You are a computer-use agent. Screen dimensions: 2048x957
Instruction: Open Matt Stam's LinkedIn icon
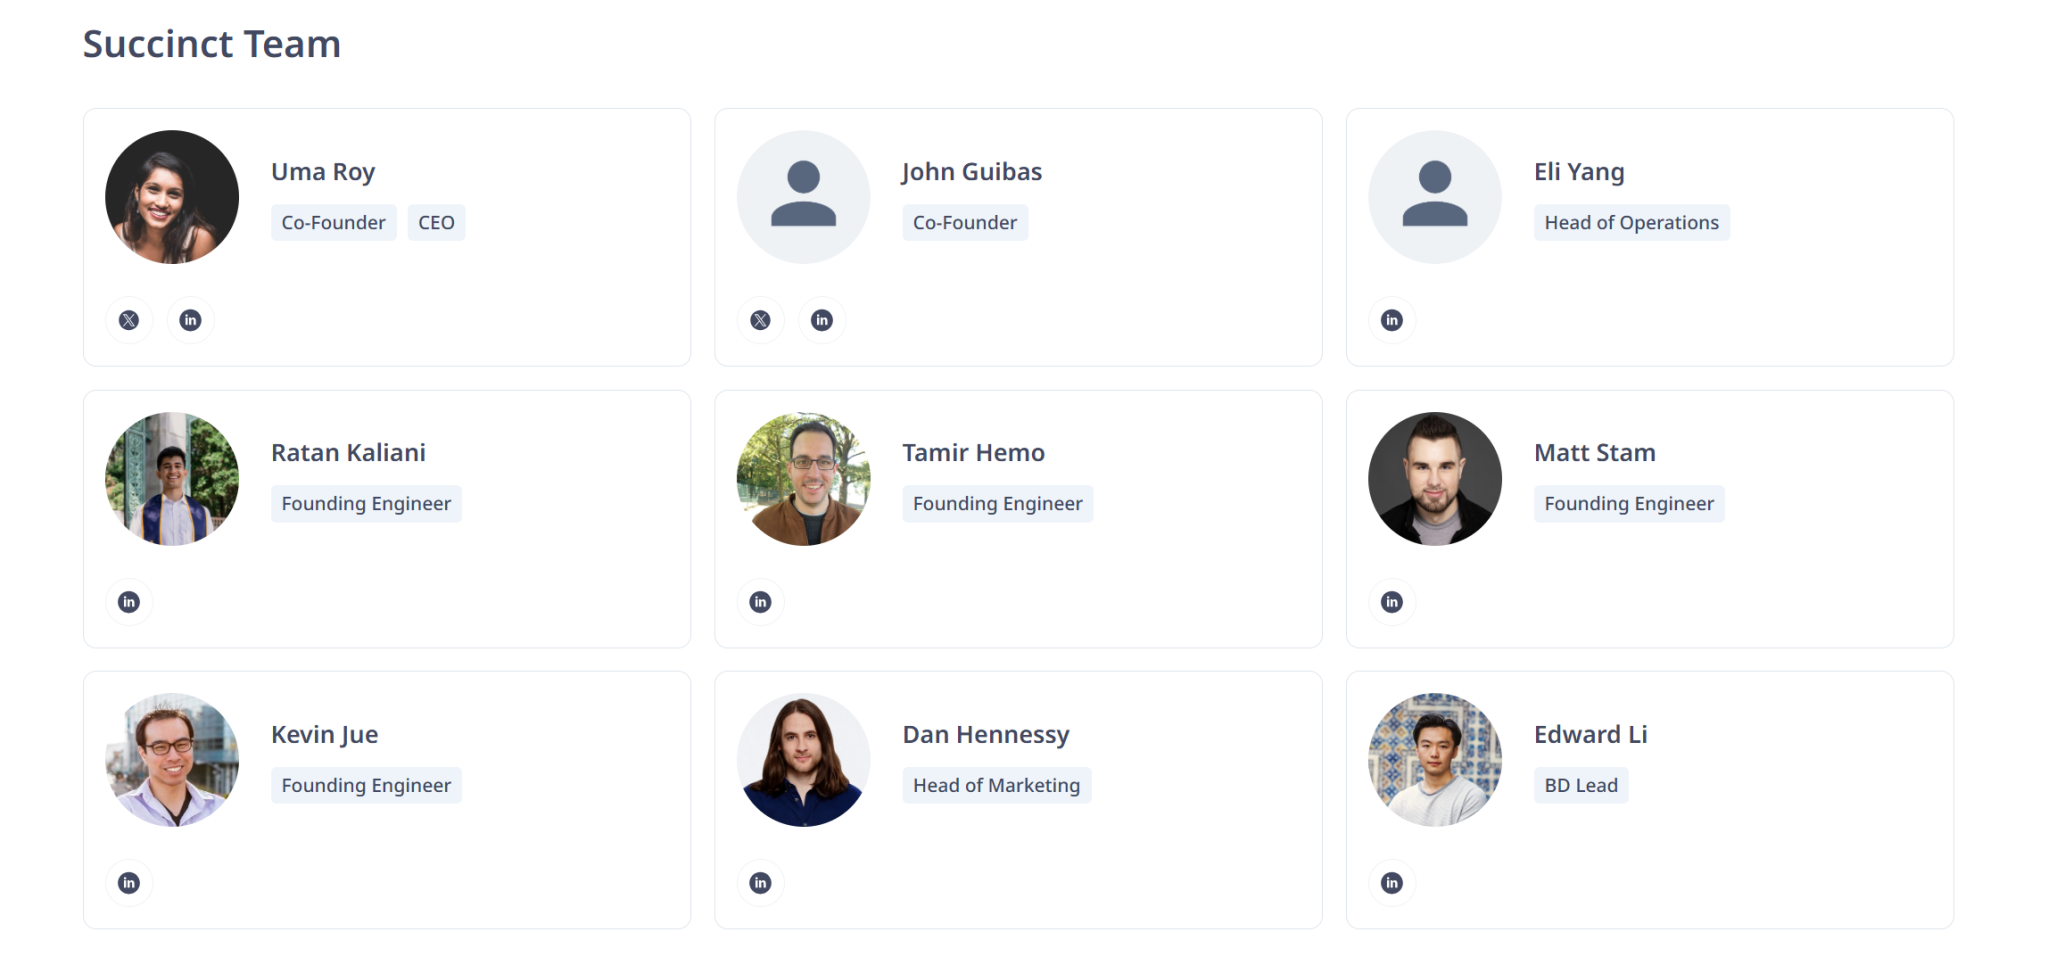point(1392,602)
